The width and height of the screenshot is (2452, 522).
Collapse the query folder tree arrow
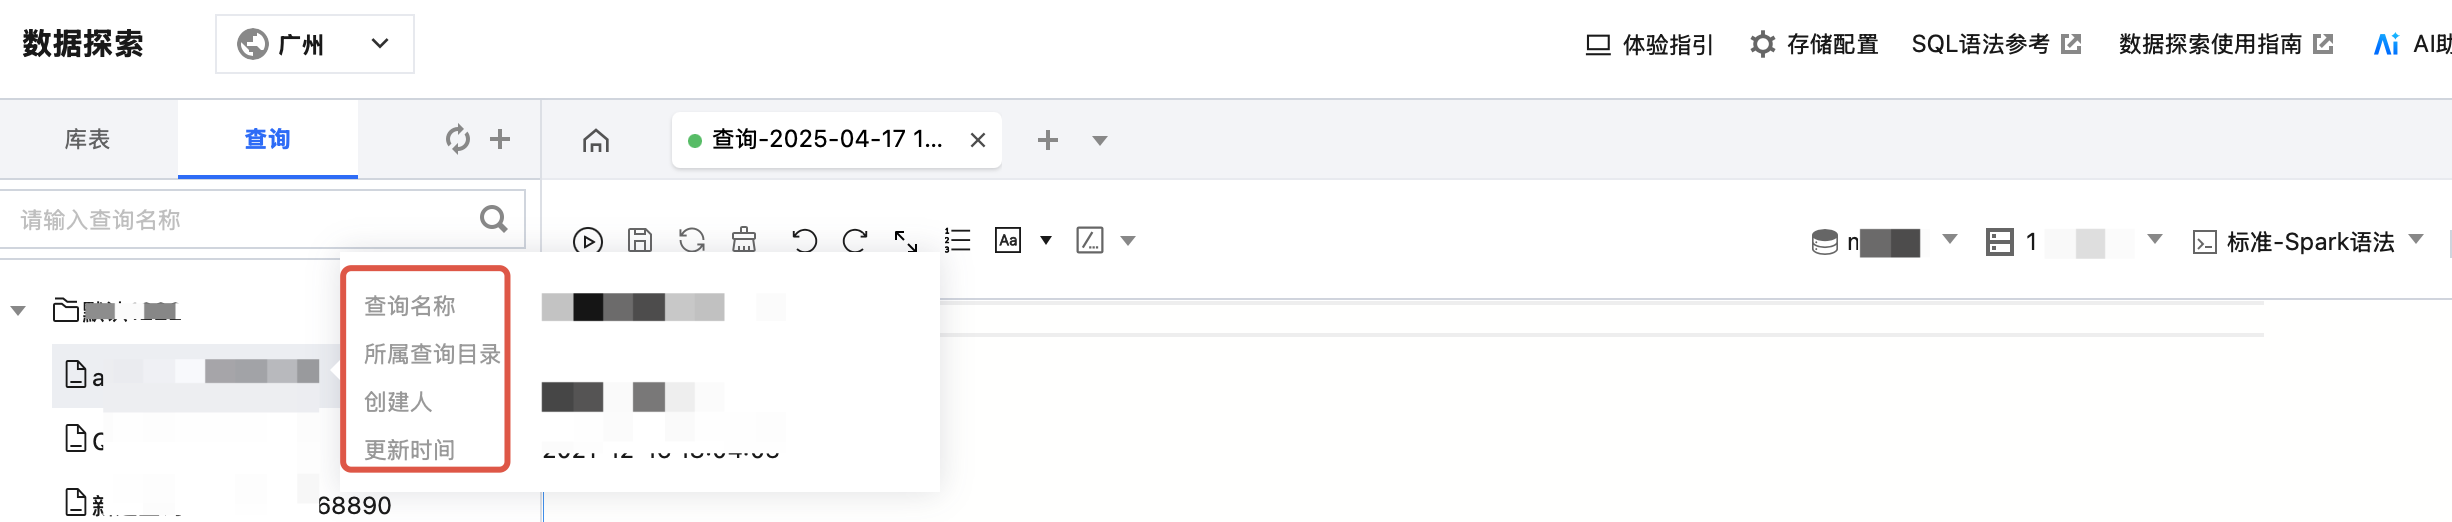[18, 311]
